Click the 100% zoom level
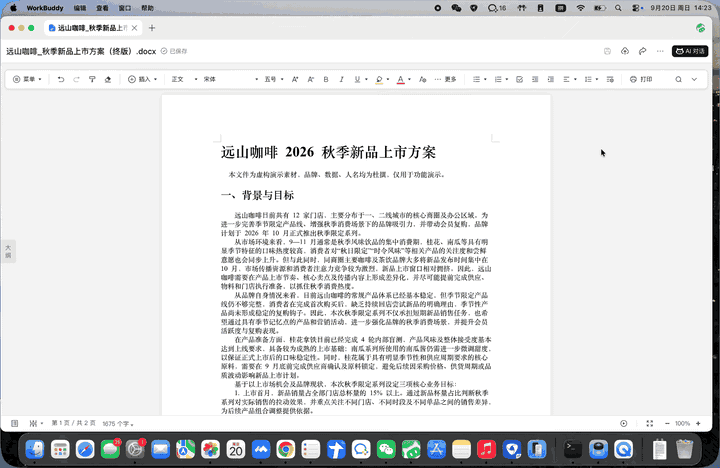This screenshot has height=468, width=720. (682, 423)
